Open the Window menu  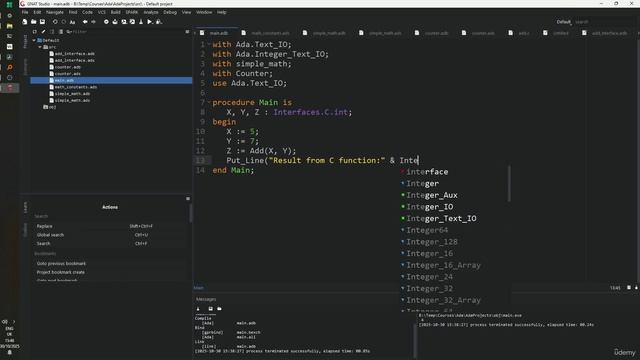pos(204,12)
